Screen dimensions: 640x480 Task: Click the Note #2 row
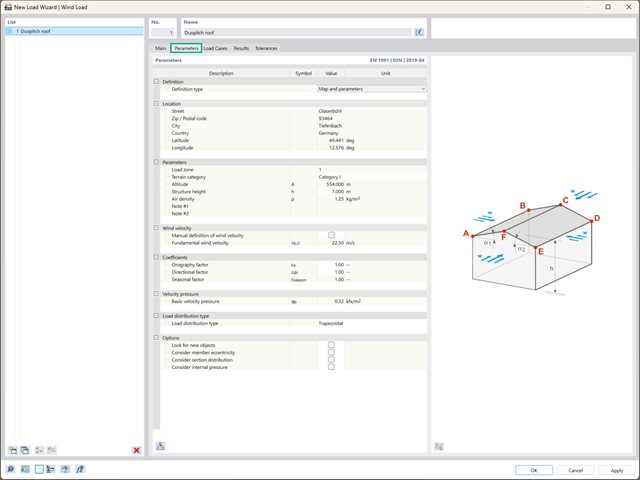(293, 213)
